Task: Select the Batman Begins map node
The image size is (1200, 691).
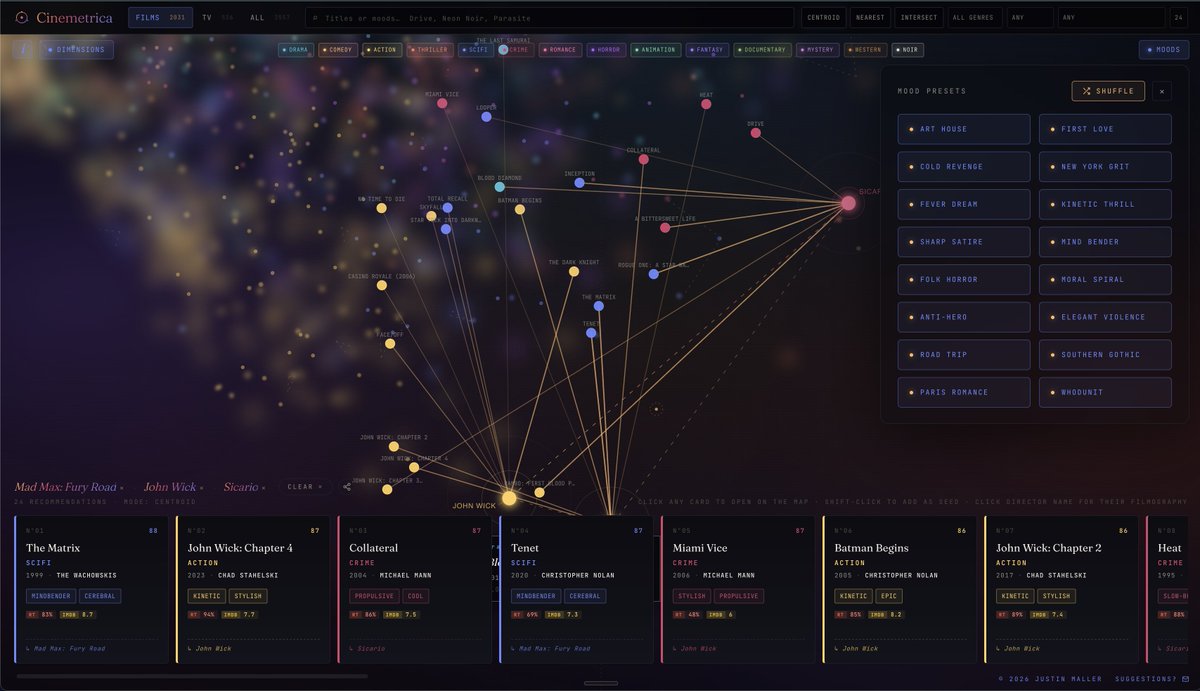Action: coord(520,210)
